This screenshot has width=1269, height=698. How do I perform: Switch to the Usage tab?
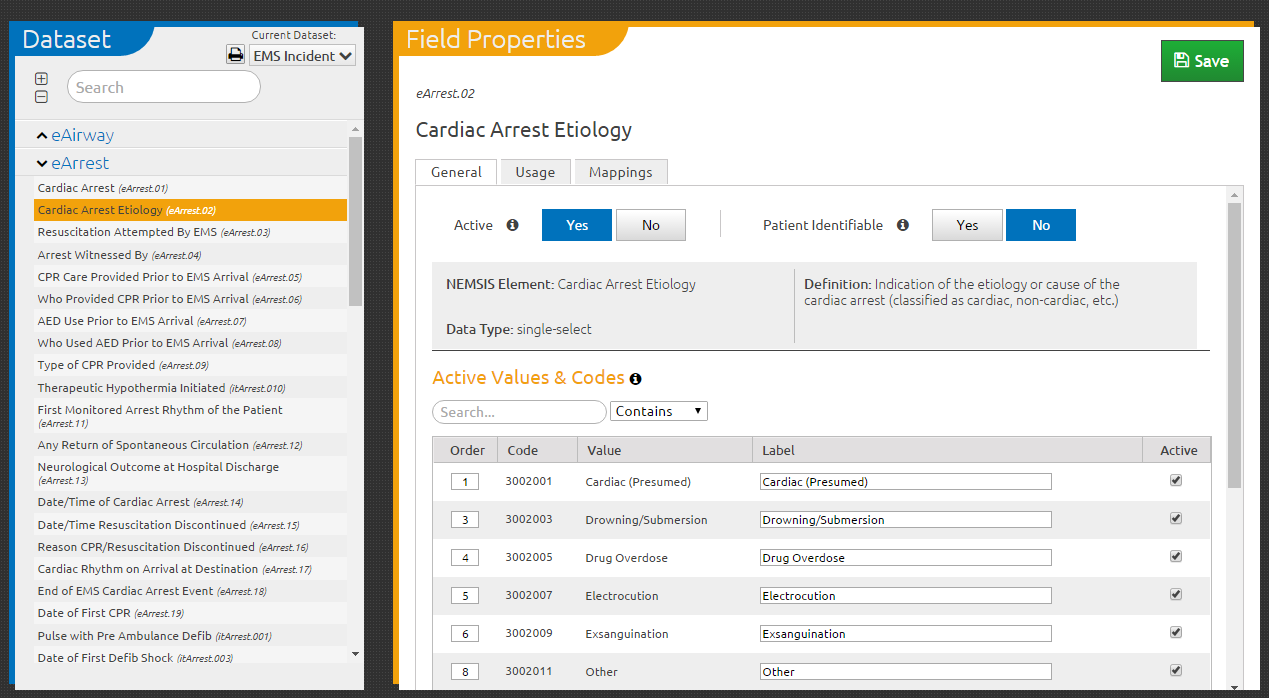535,172
